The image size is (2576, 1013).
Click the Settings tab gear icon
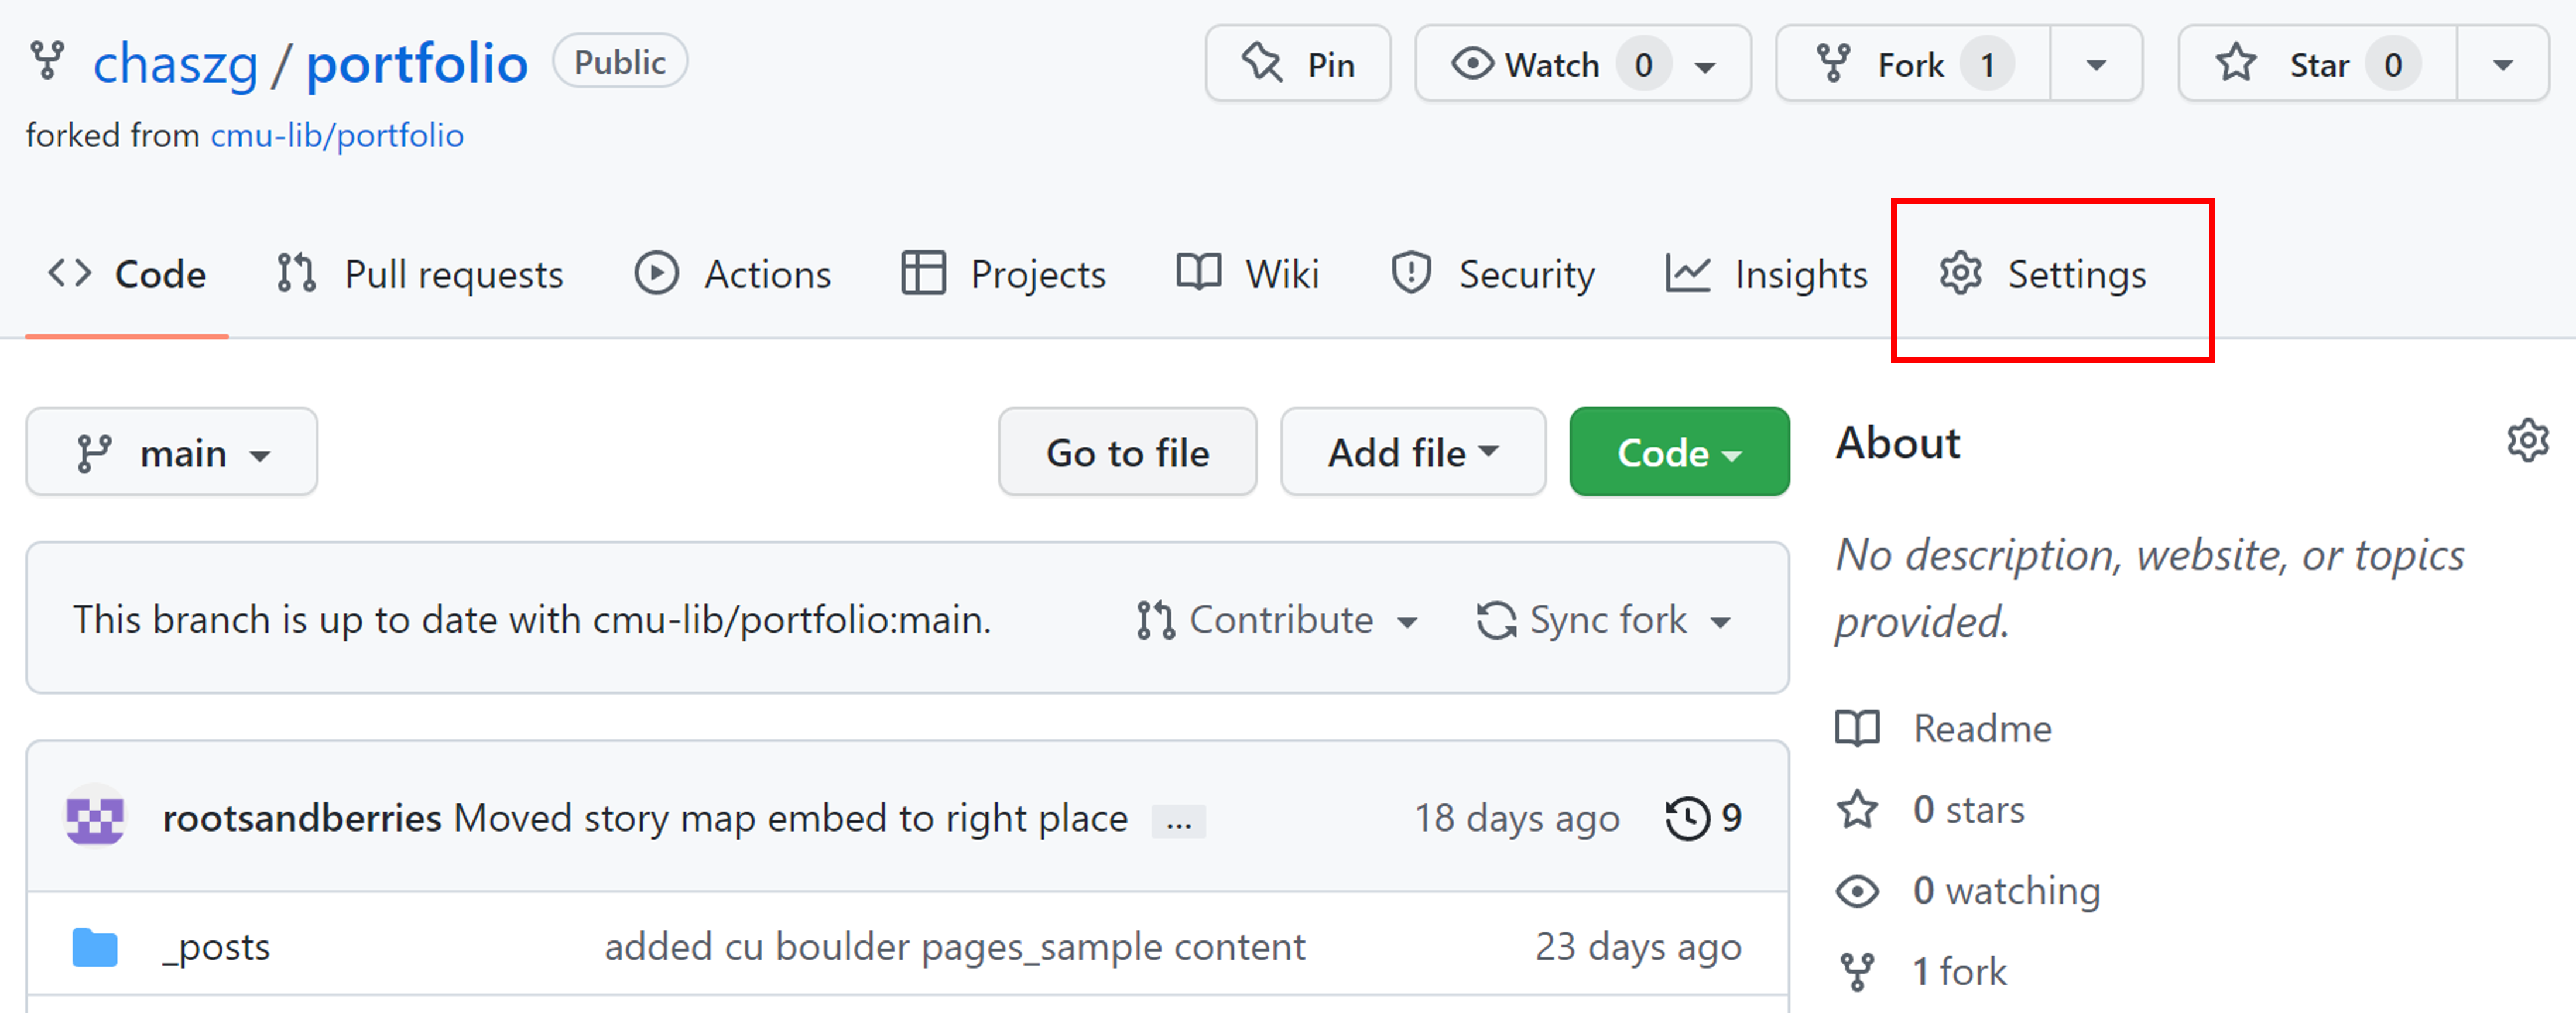click(x=1961, y=273)
